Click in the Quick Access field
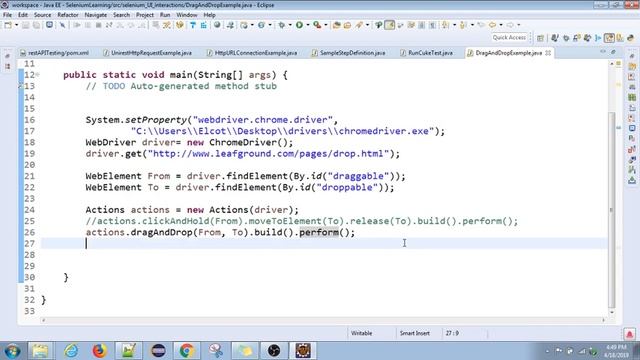The image size is (640, 360). 509,38
